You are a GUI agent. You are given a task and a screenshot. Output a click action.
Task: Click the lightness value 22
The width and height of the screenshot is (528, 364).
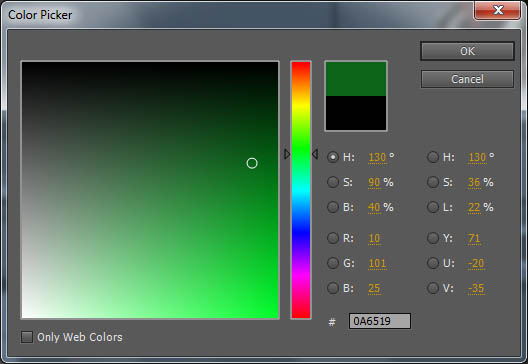pos(474,207)
